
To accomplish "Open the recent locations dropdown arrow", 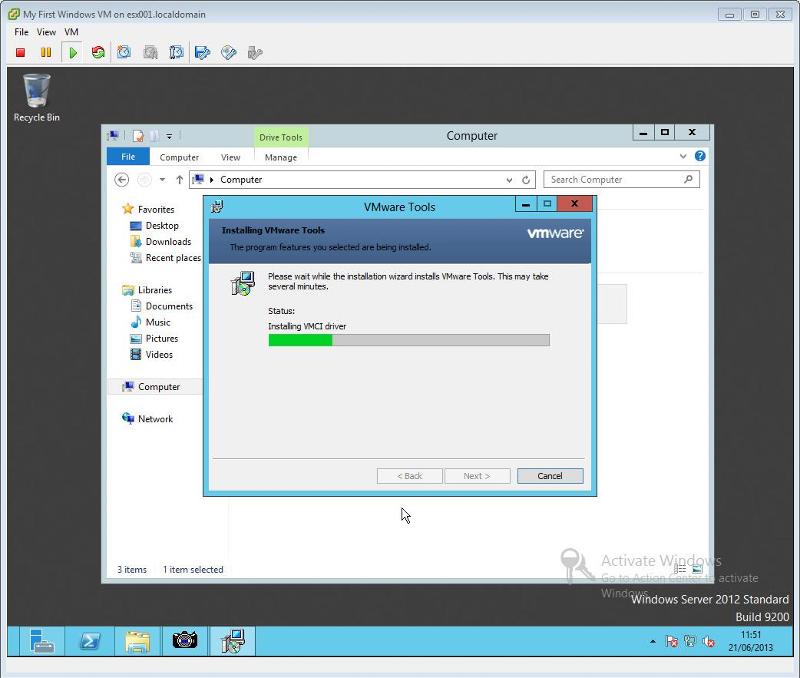I will pos(162,180).
